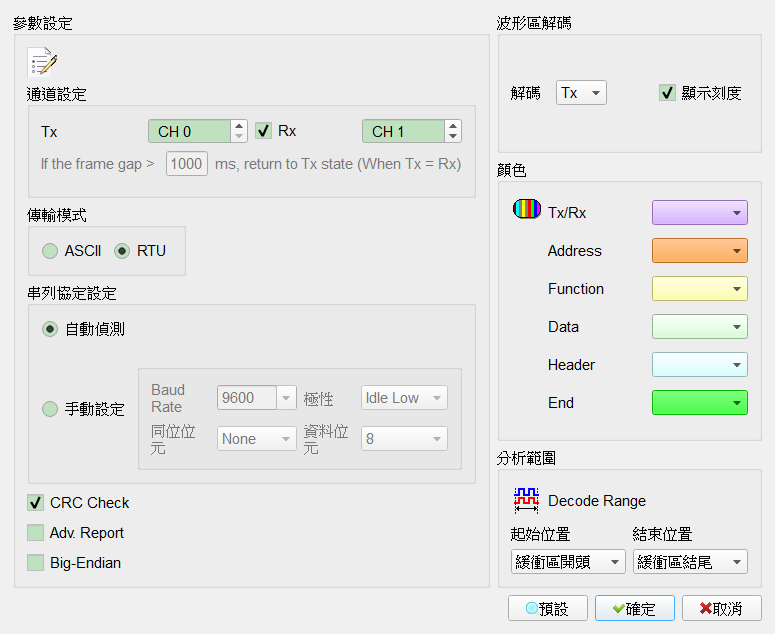Click the Decode Range label
The width and height of the screenshot is (775, 634).
(x=597, y=501)
